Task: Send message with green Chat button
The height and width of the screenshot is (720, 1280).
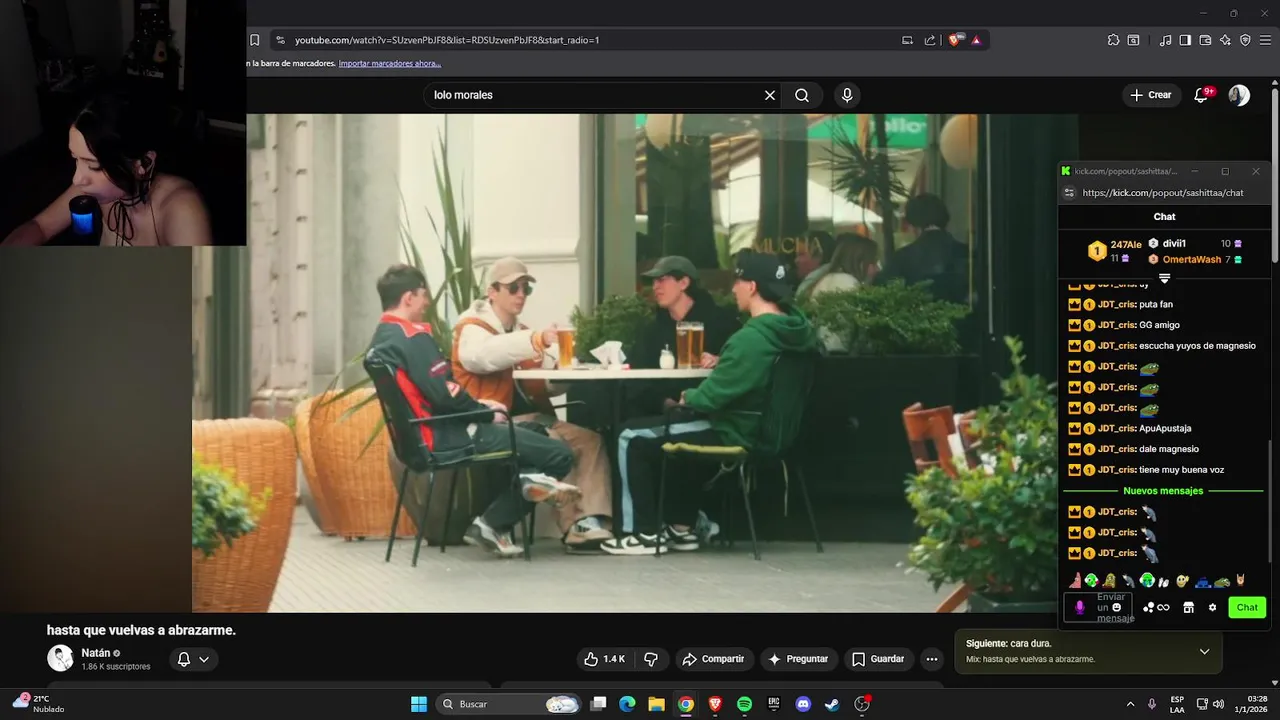Action: coord(1247,607)
